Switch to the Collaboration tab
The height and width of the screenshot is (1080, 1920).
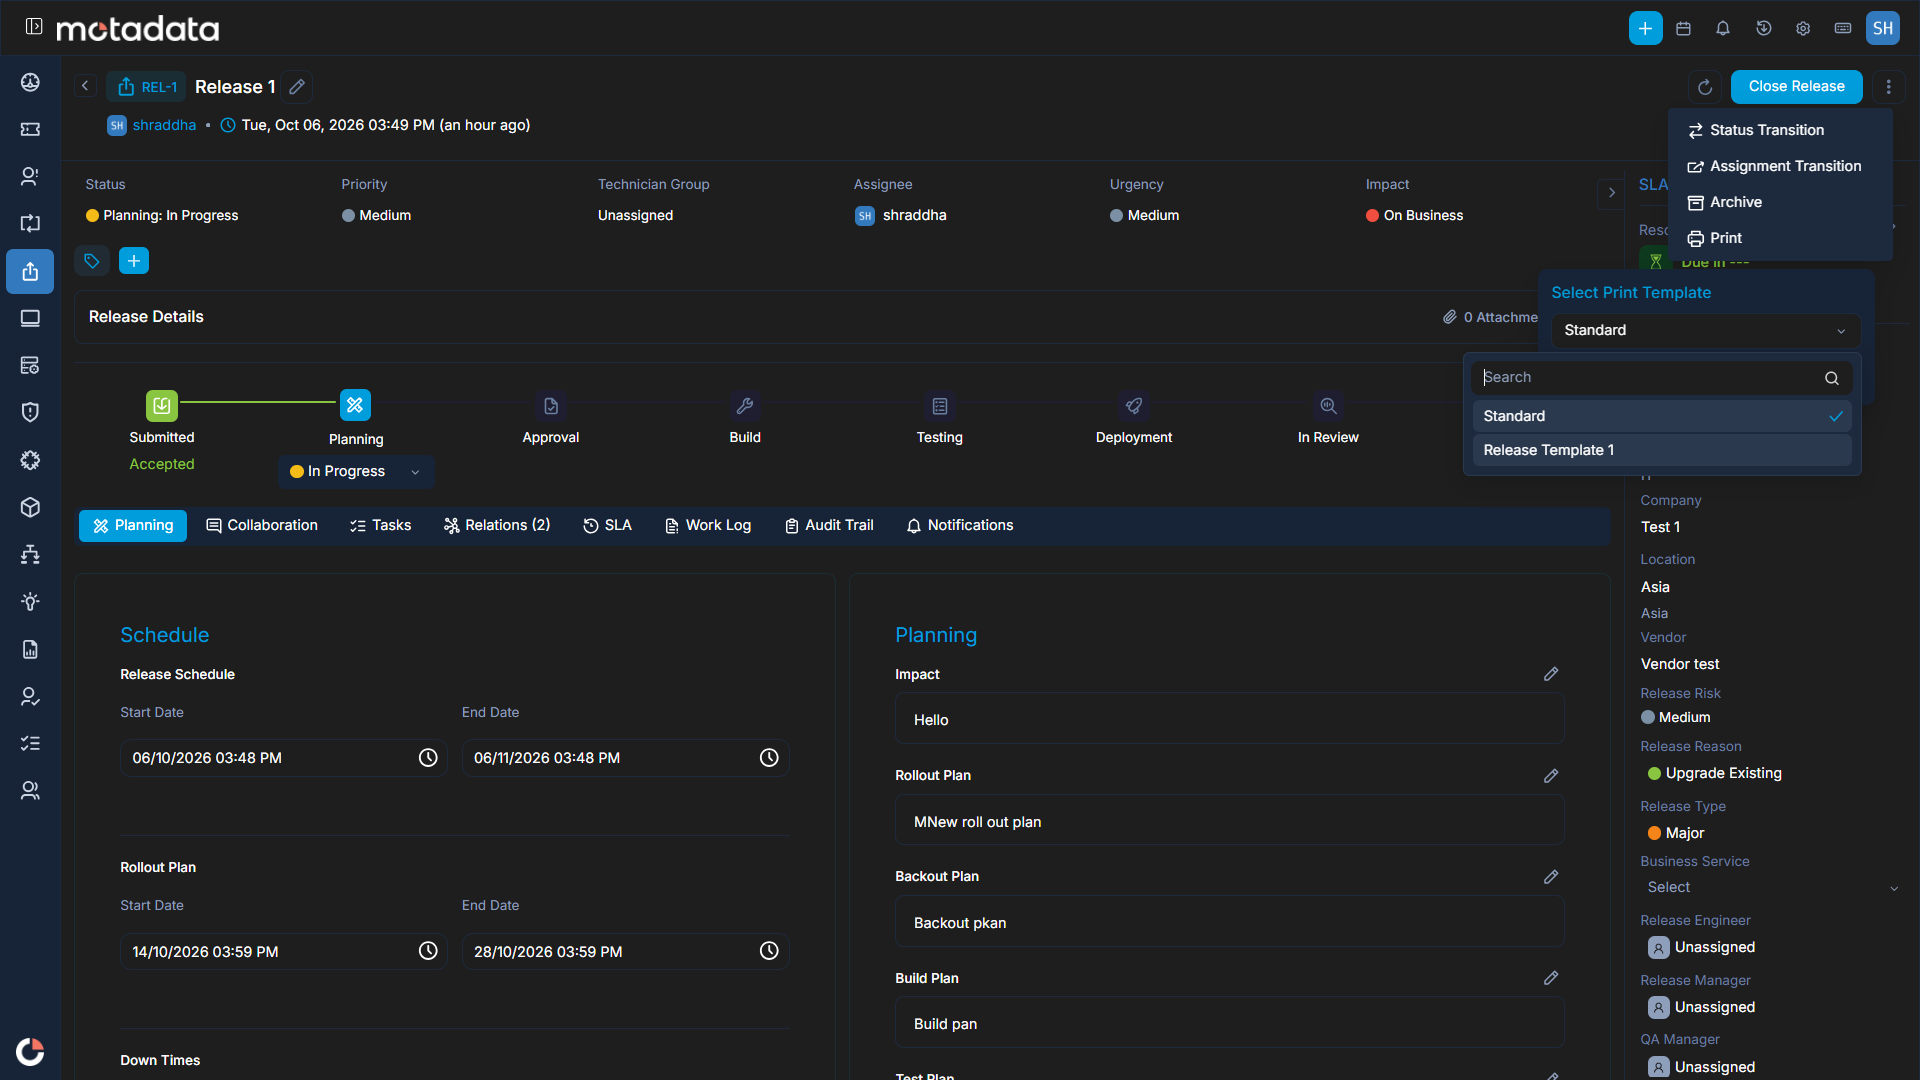[x=262, y=526]
